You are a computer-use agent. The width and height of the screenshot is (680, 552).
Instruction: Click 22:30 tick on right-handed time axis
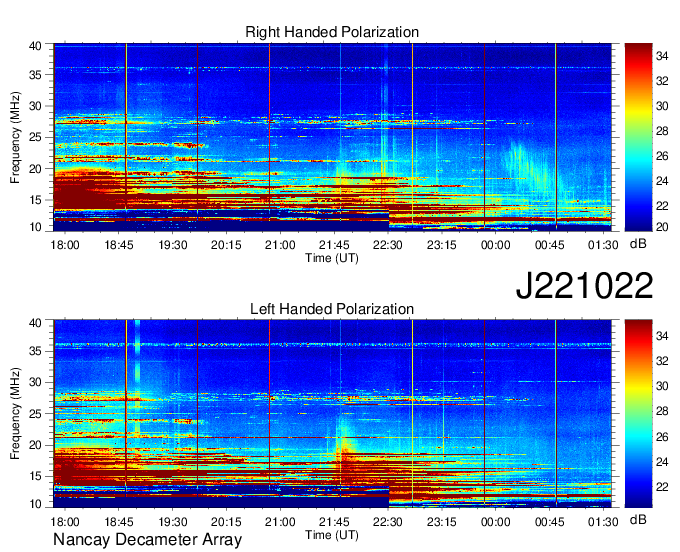(388, 245)
